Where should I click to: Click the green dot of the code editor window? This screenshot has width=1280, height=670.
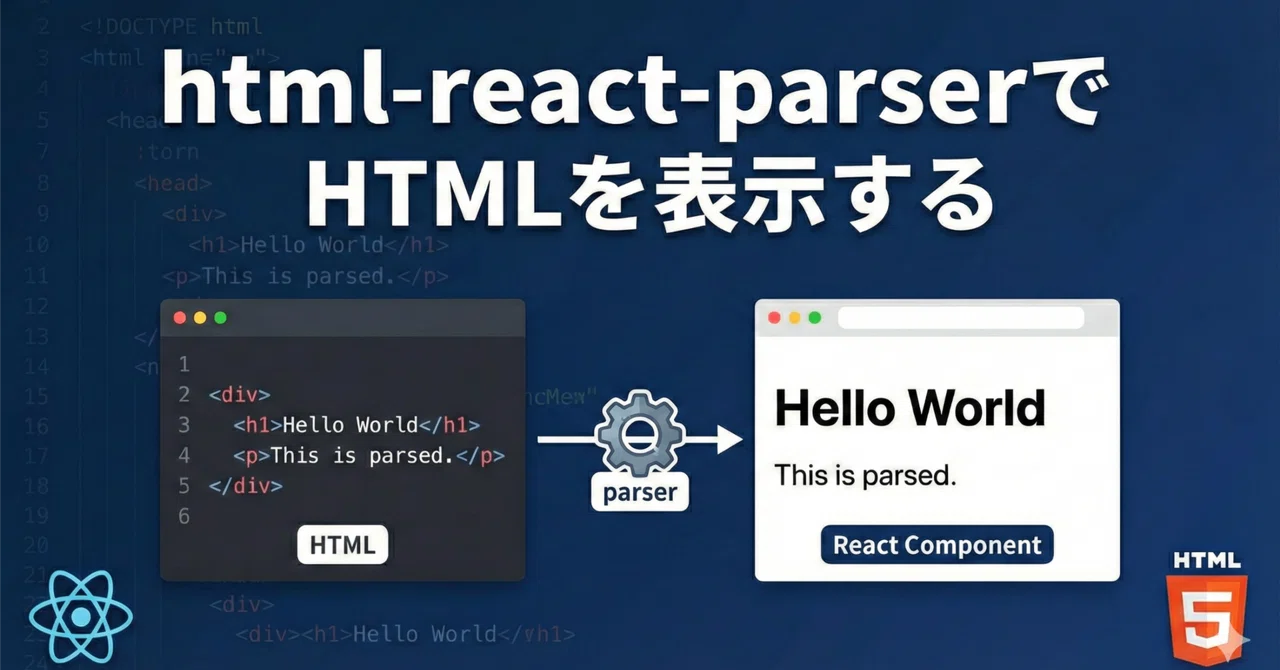tap(220, 318)
